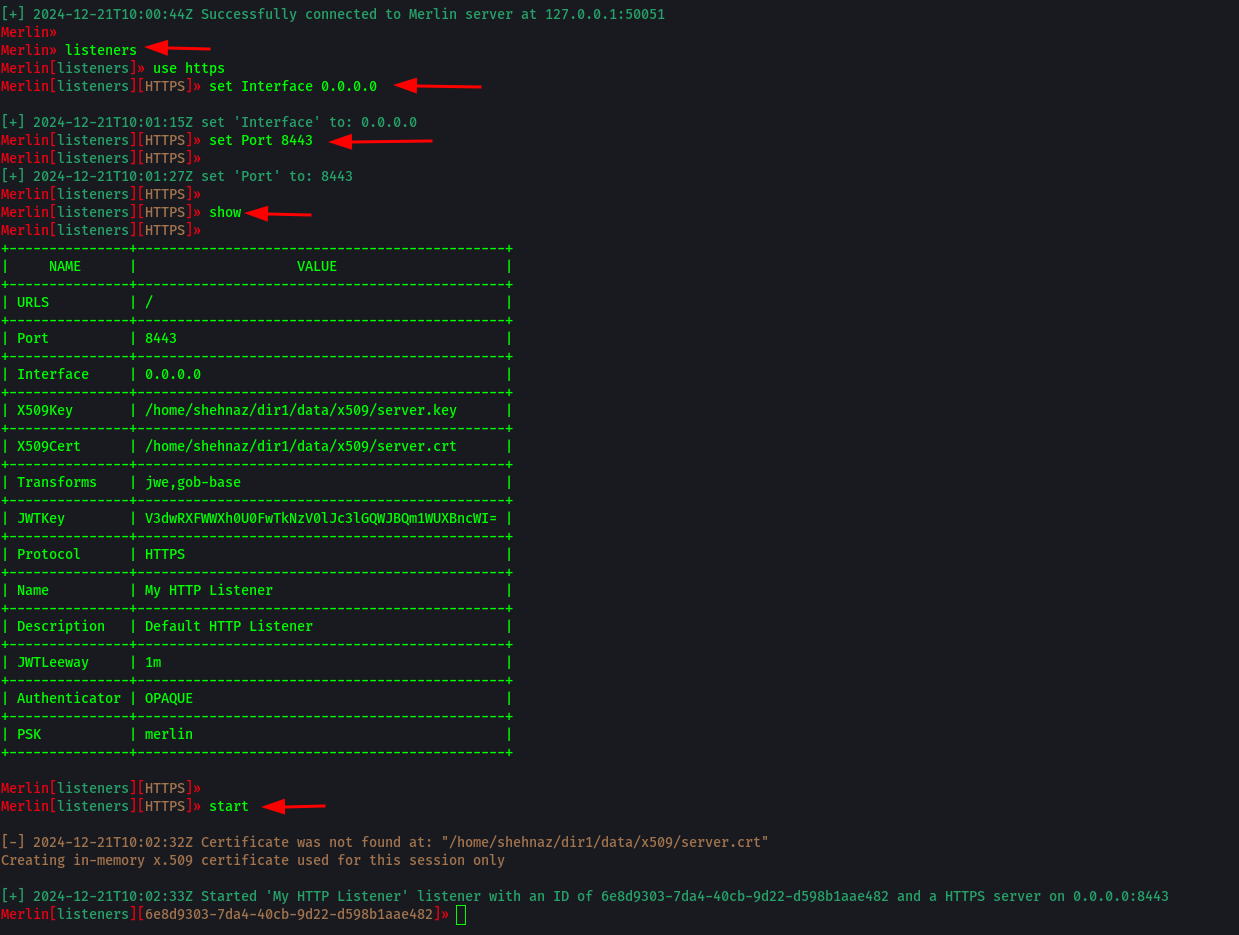
Task: Click the listener ID in the final prompt
Action: click(x=289, y=914)
